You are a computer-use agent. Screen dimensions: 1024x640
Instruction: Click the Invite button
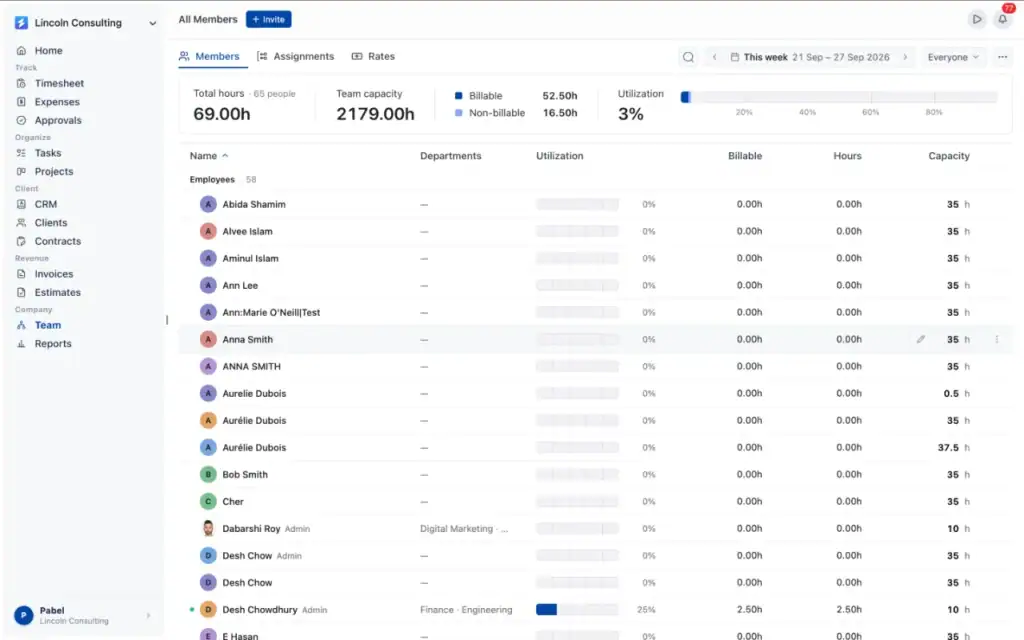268,20
